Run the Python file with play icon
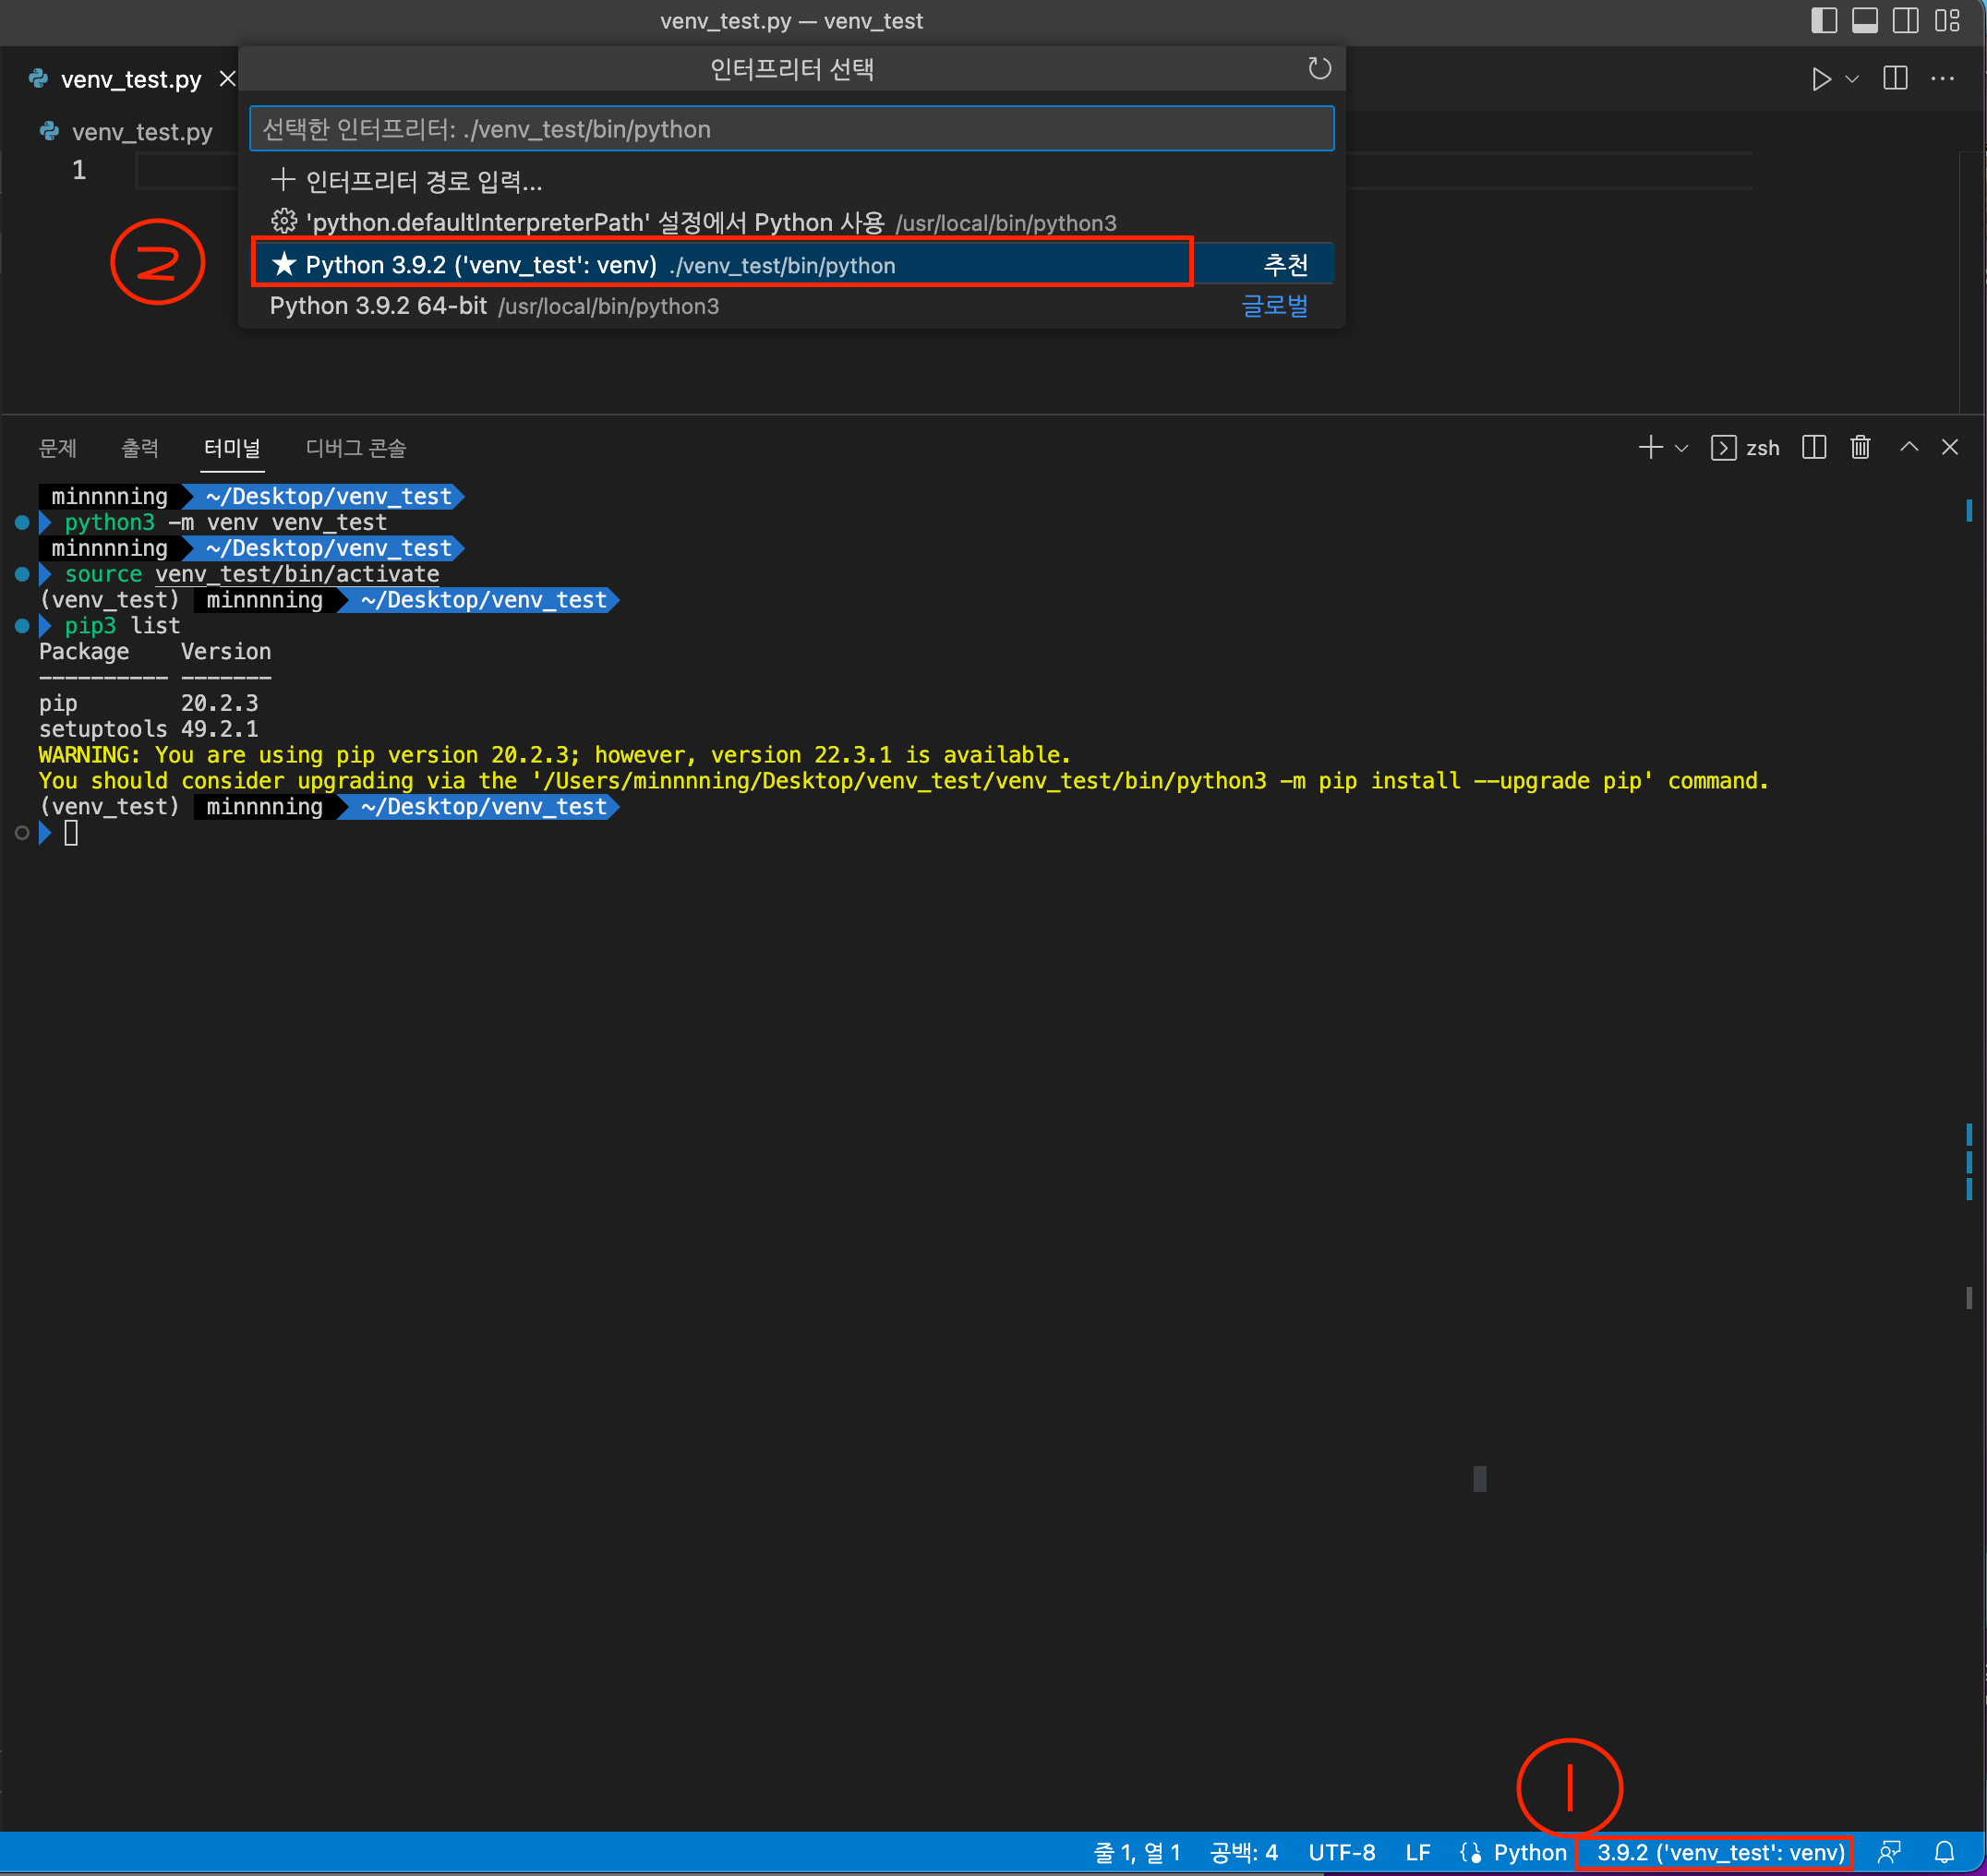Viewport: 1987px width, 1876px height. tap(1821, 79)
